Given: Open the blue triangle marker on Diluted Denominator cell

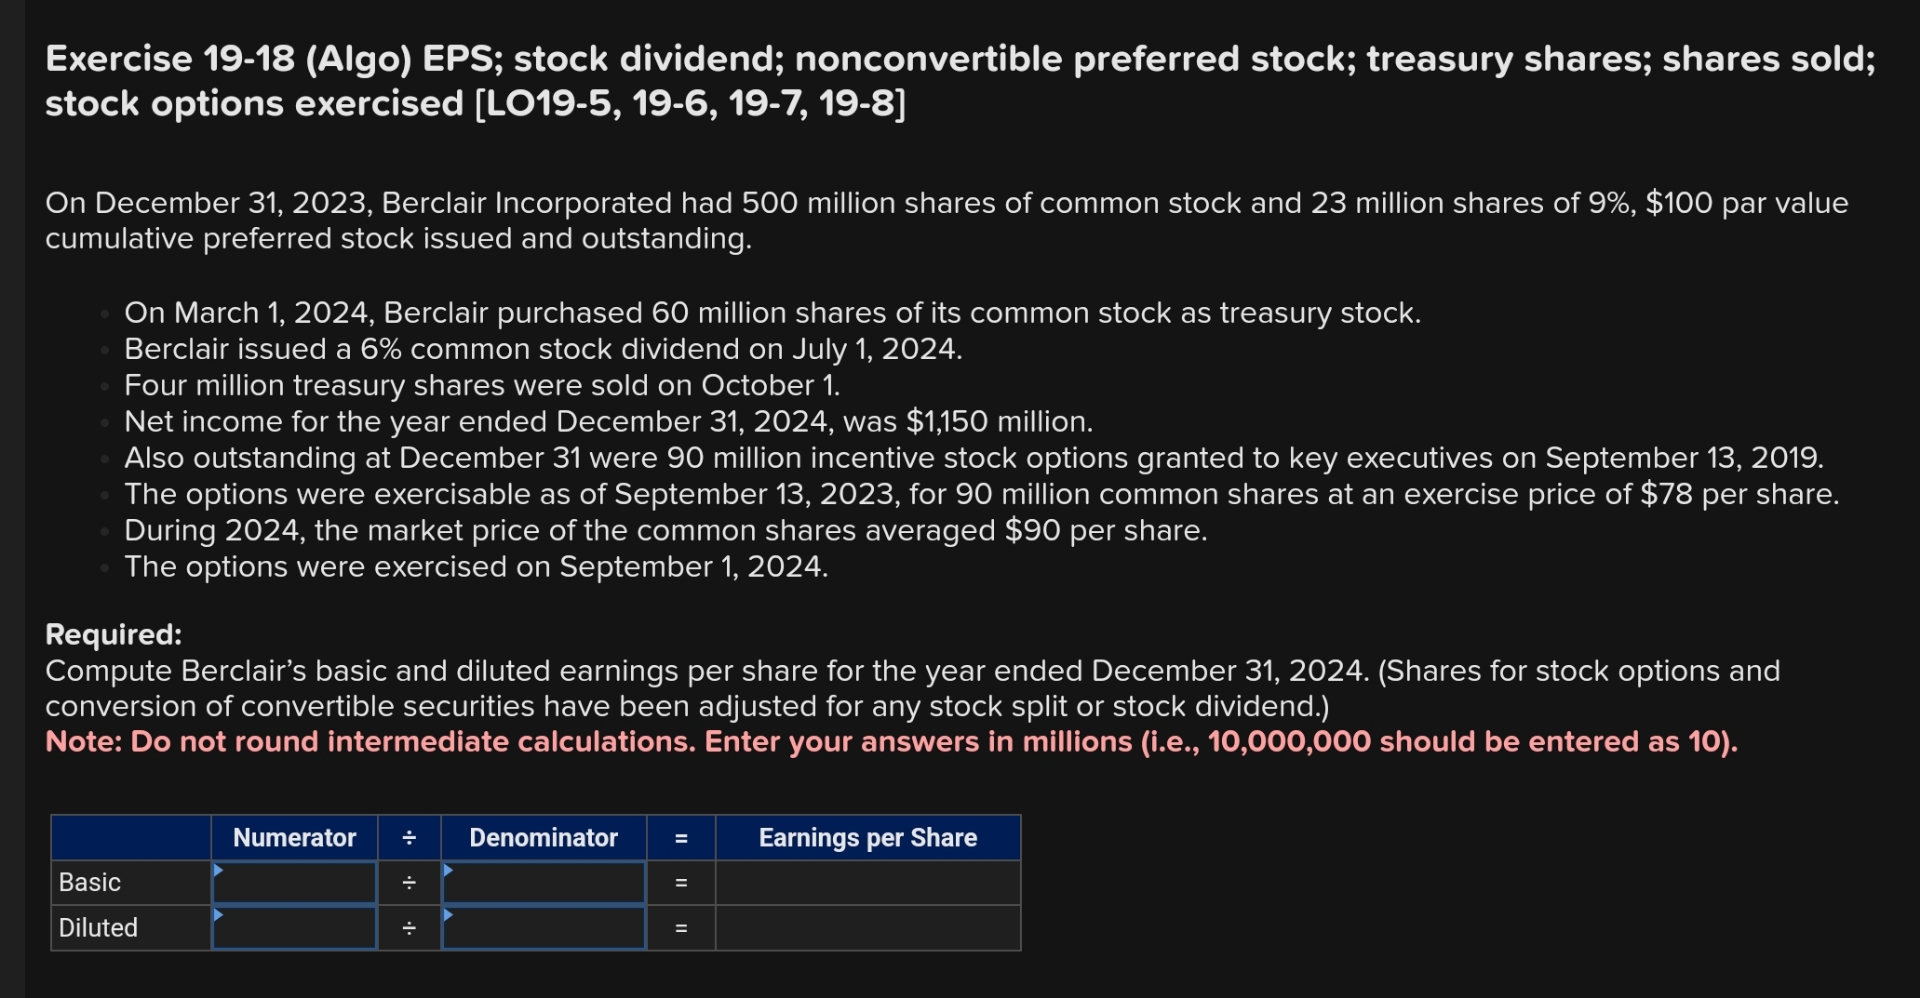Looking at the screenshot, I should 450,914.
